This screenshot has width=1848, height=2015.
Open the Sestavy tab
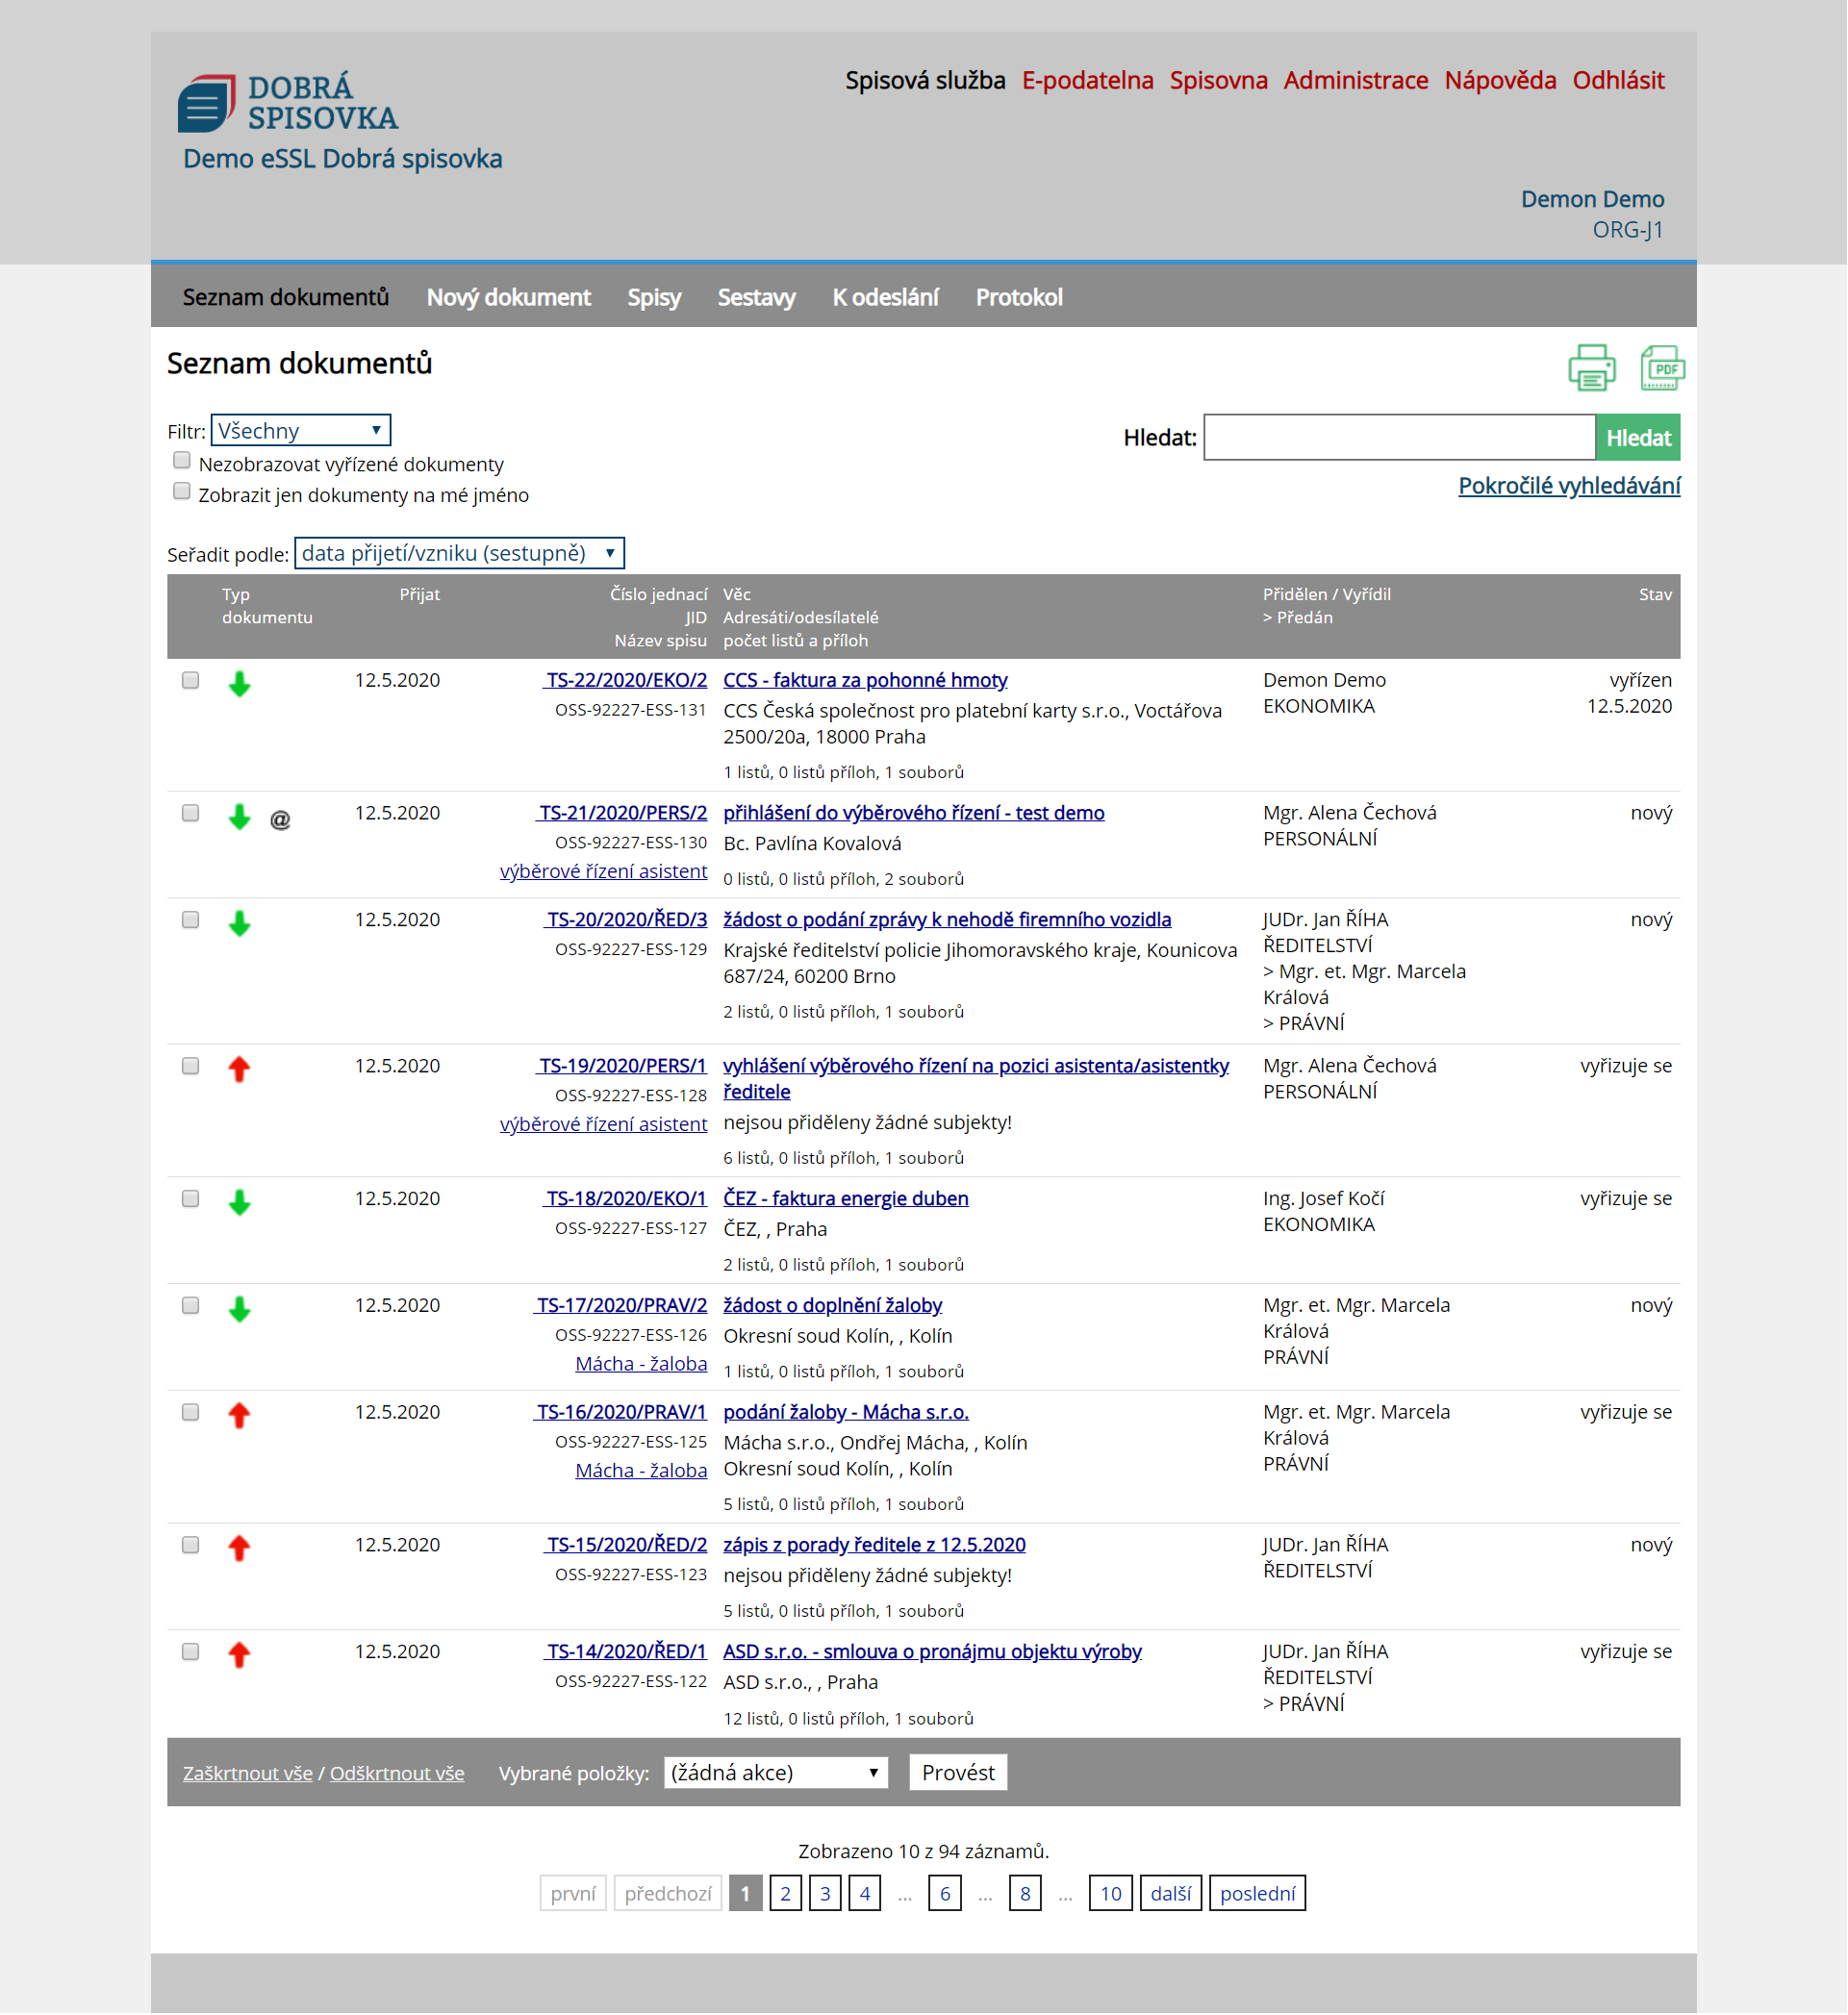point(757,298)
